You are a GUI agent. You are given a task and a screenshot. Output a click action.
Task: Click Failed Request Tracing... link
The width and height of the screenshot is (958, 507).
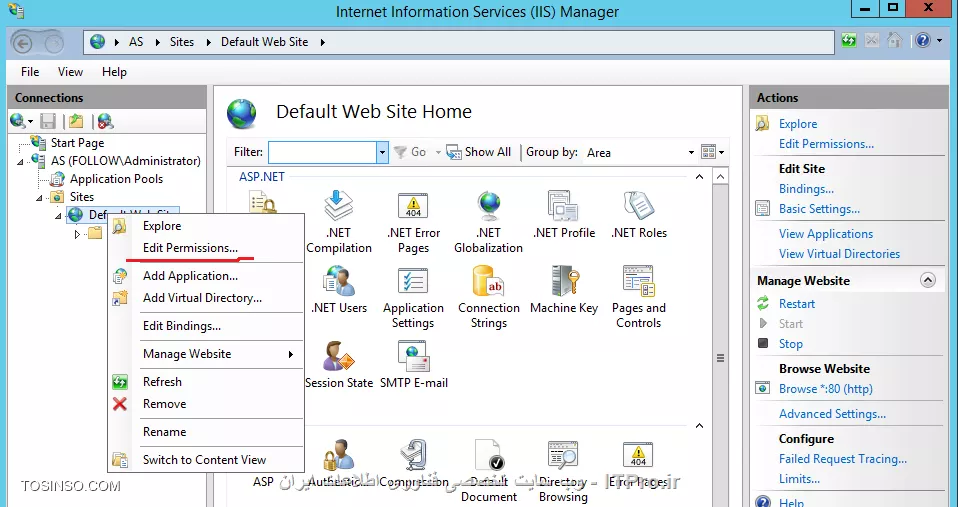point(843,459)
